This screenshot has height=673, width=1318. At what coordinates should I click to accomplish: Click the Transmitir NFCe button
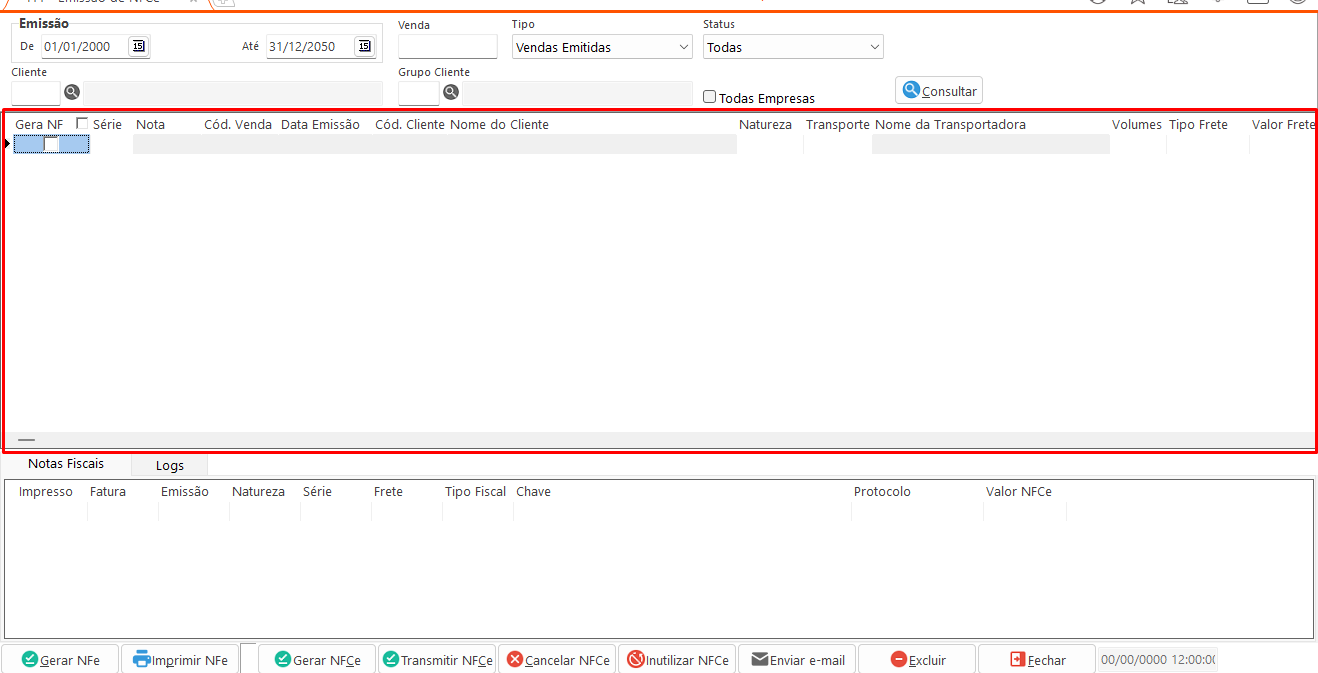tap(437, 660)
